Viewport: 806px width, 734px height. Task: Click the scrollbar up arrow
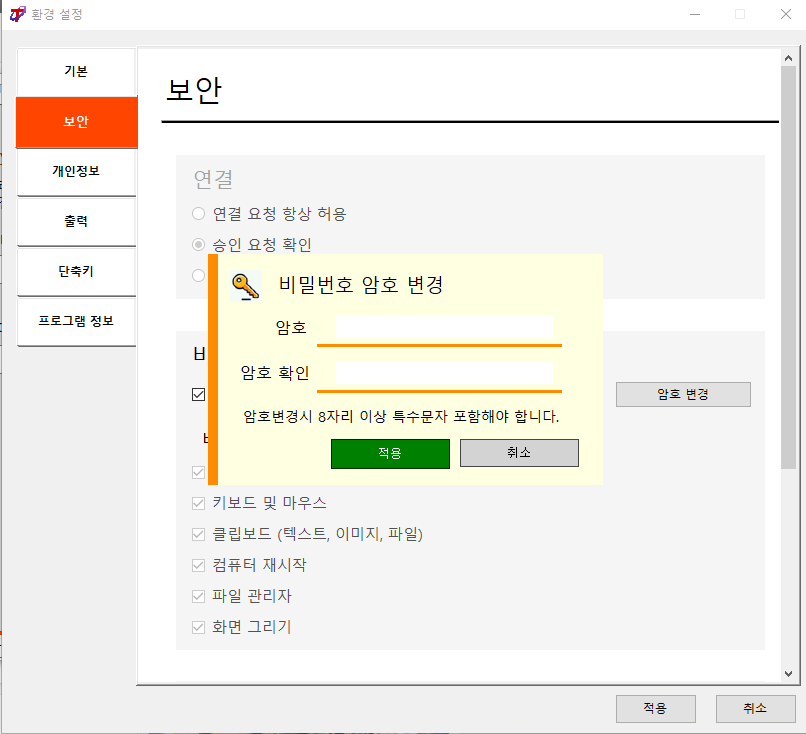click(x=788, y=59)
